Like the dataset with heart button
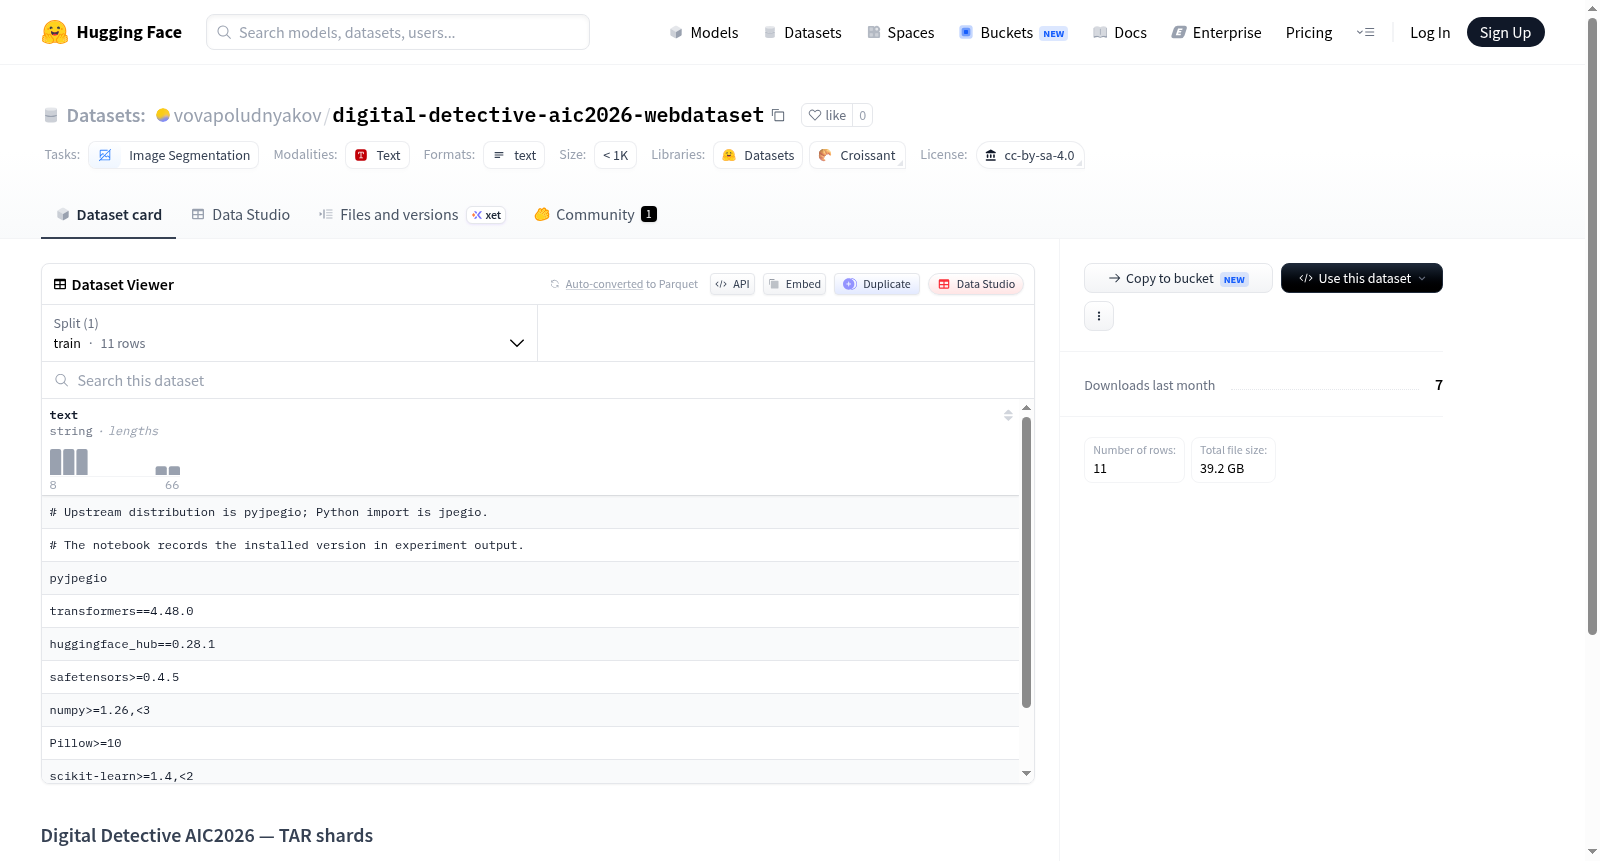 pyautogui.click(x=827, y=115)
